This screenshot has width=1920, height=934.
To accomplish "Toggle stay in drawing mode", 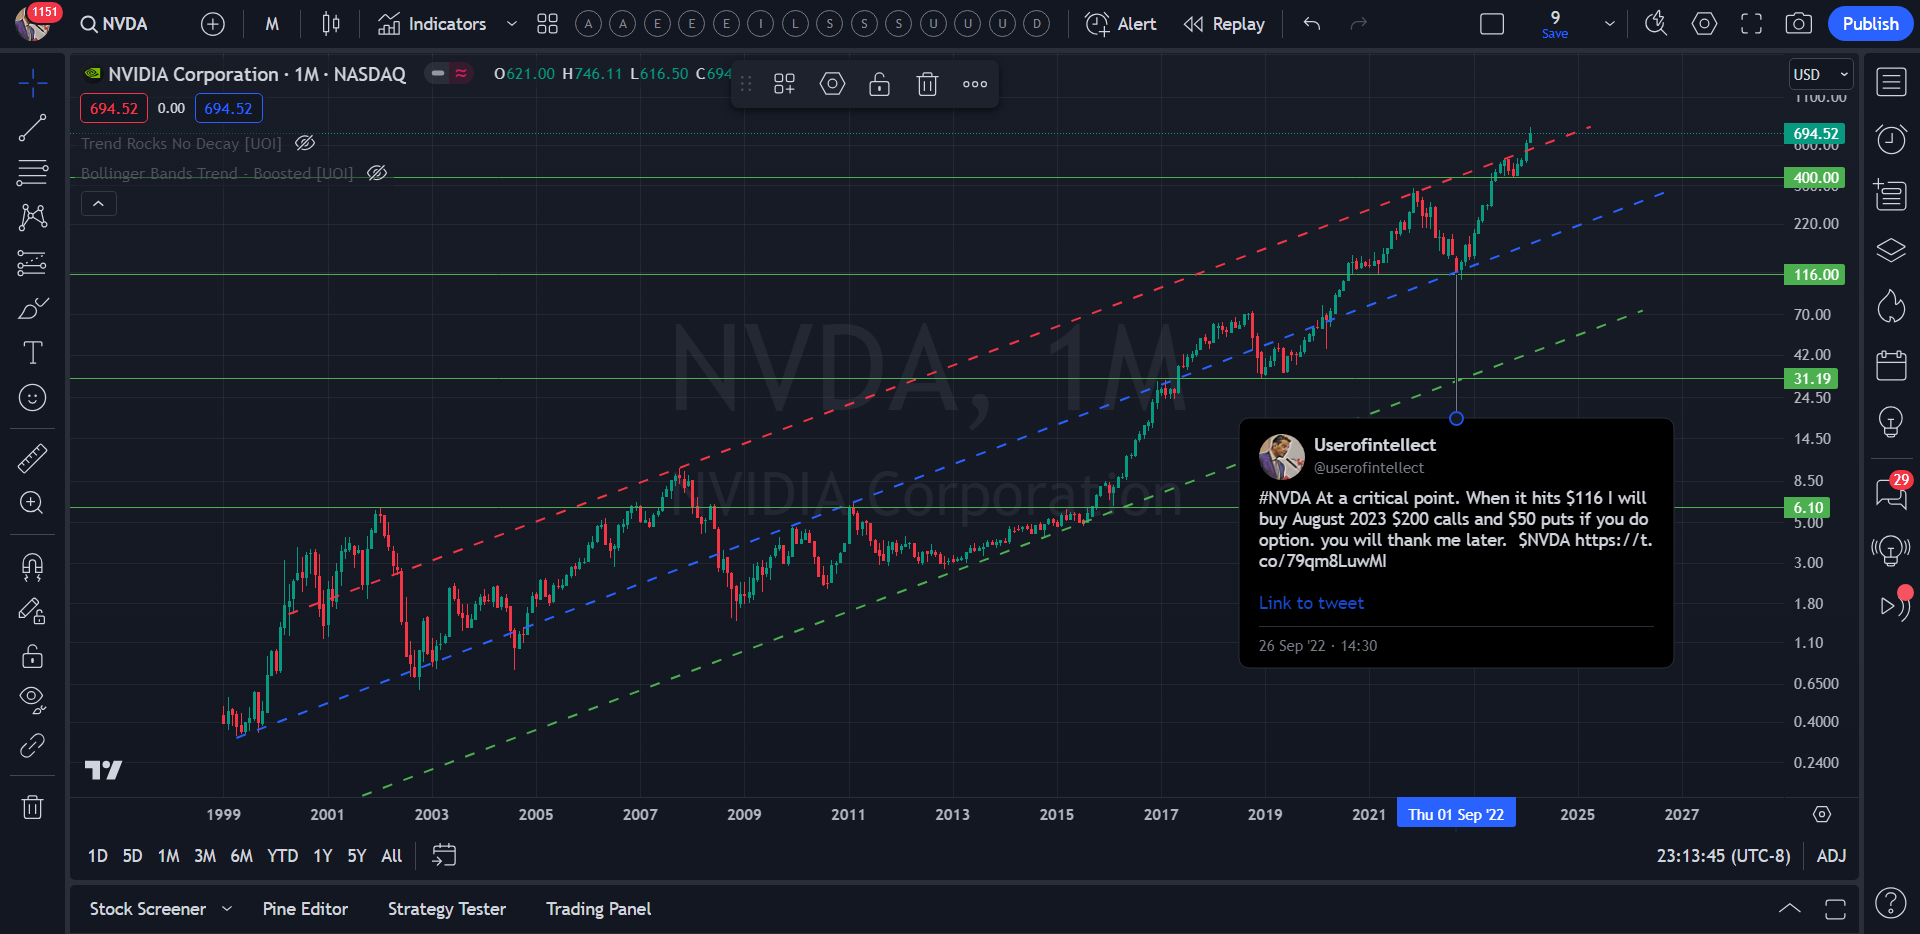I will pyautogui.click(x=33, y=611).
